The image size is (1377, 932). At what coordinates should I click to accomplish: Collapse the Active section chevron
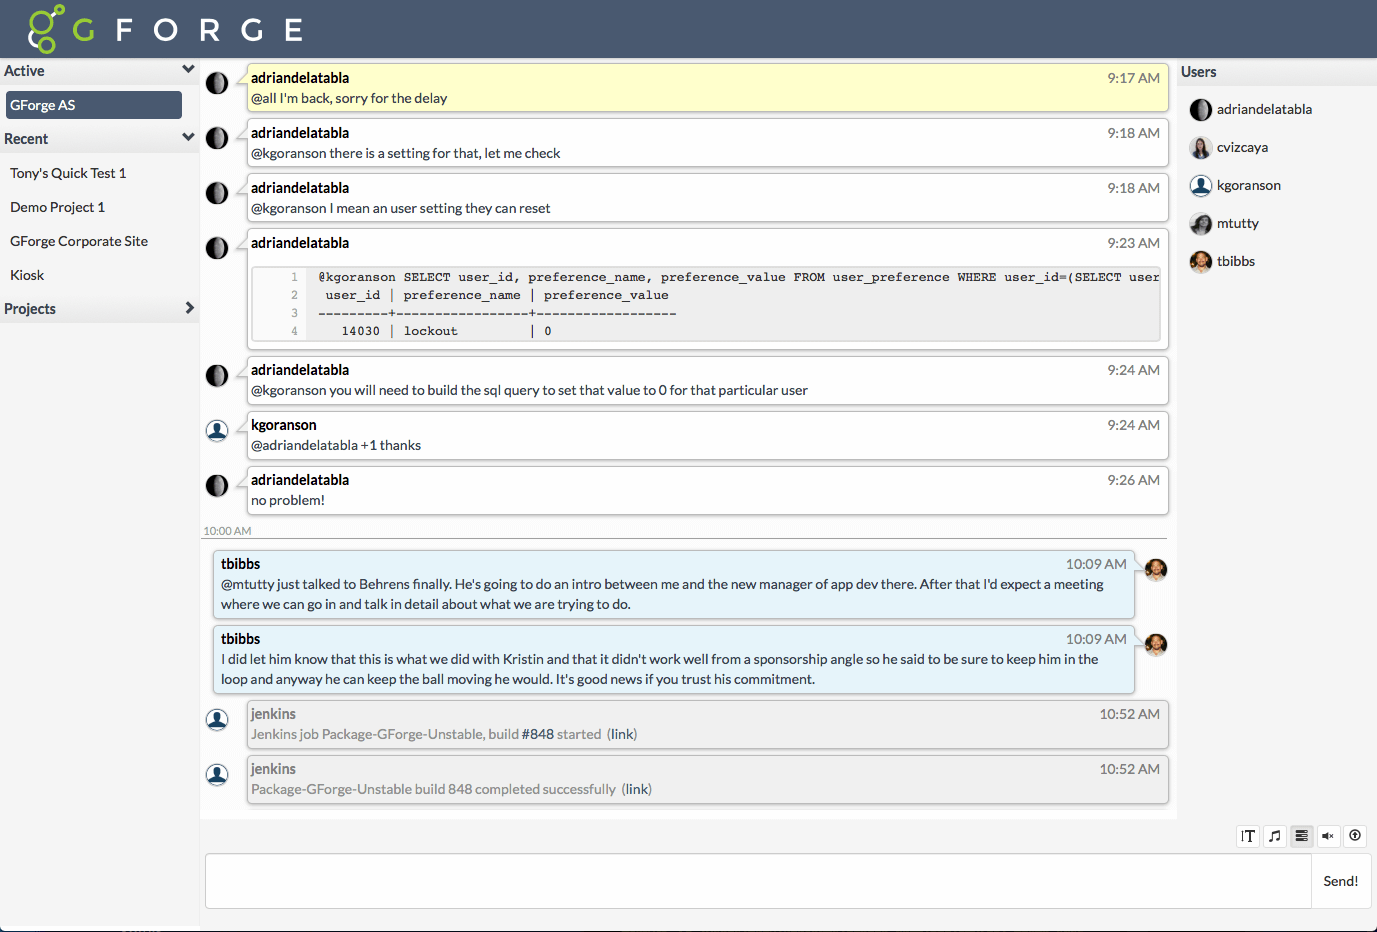(187, 70)
